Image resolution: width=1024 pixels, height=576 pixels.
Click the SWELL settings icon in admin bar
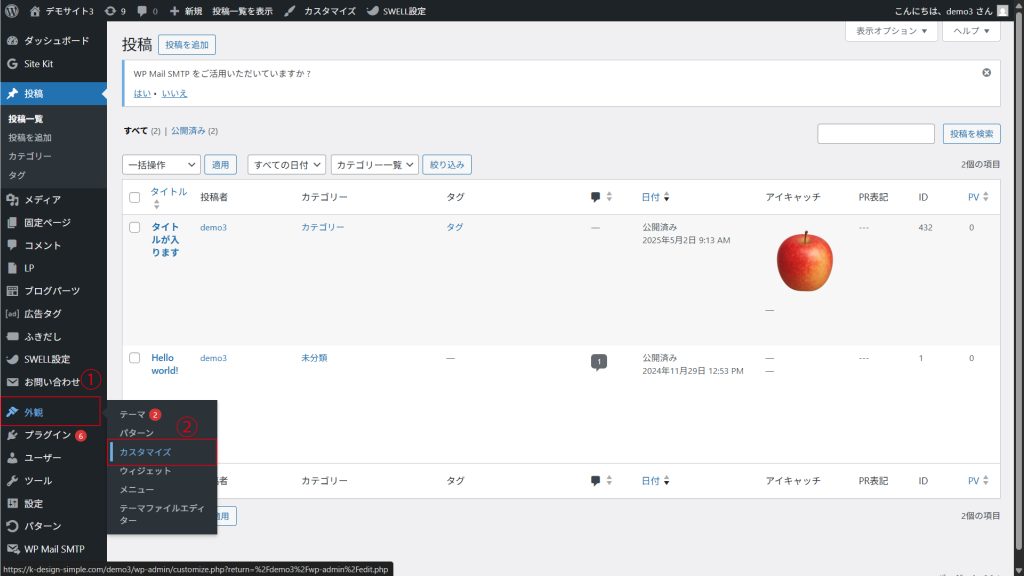coord(372,11)
